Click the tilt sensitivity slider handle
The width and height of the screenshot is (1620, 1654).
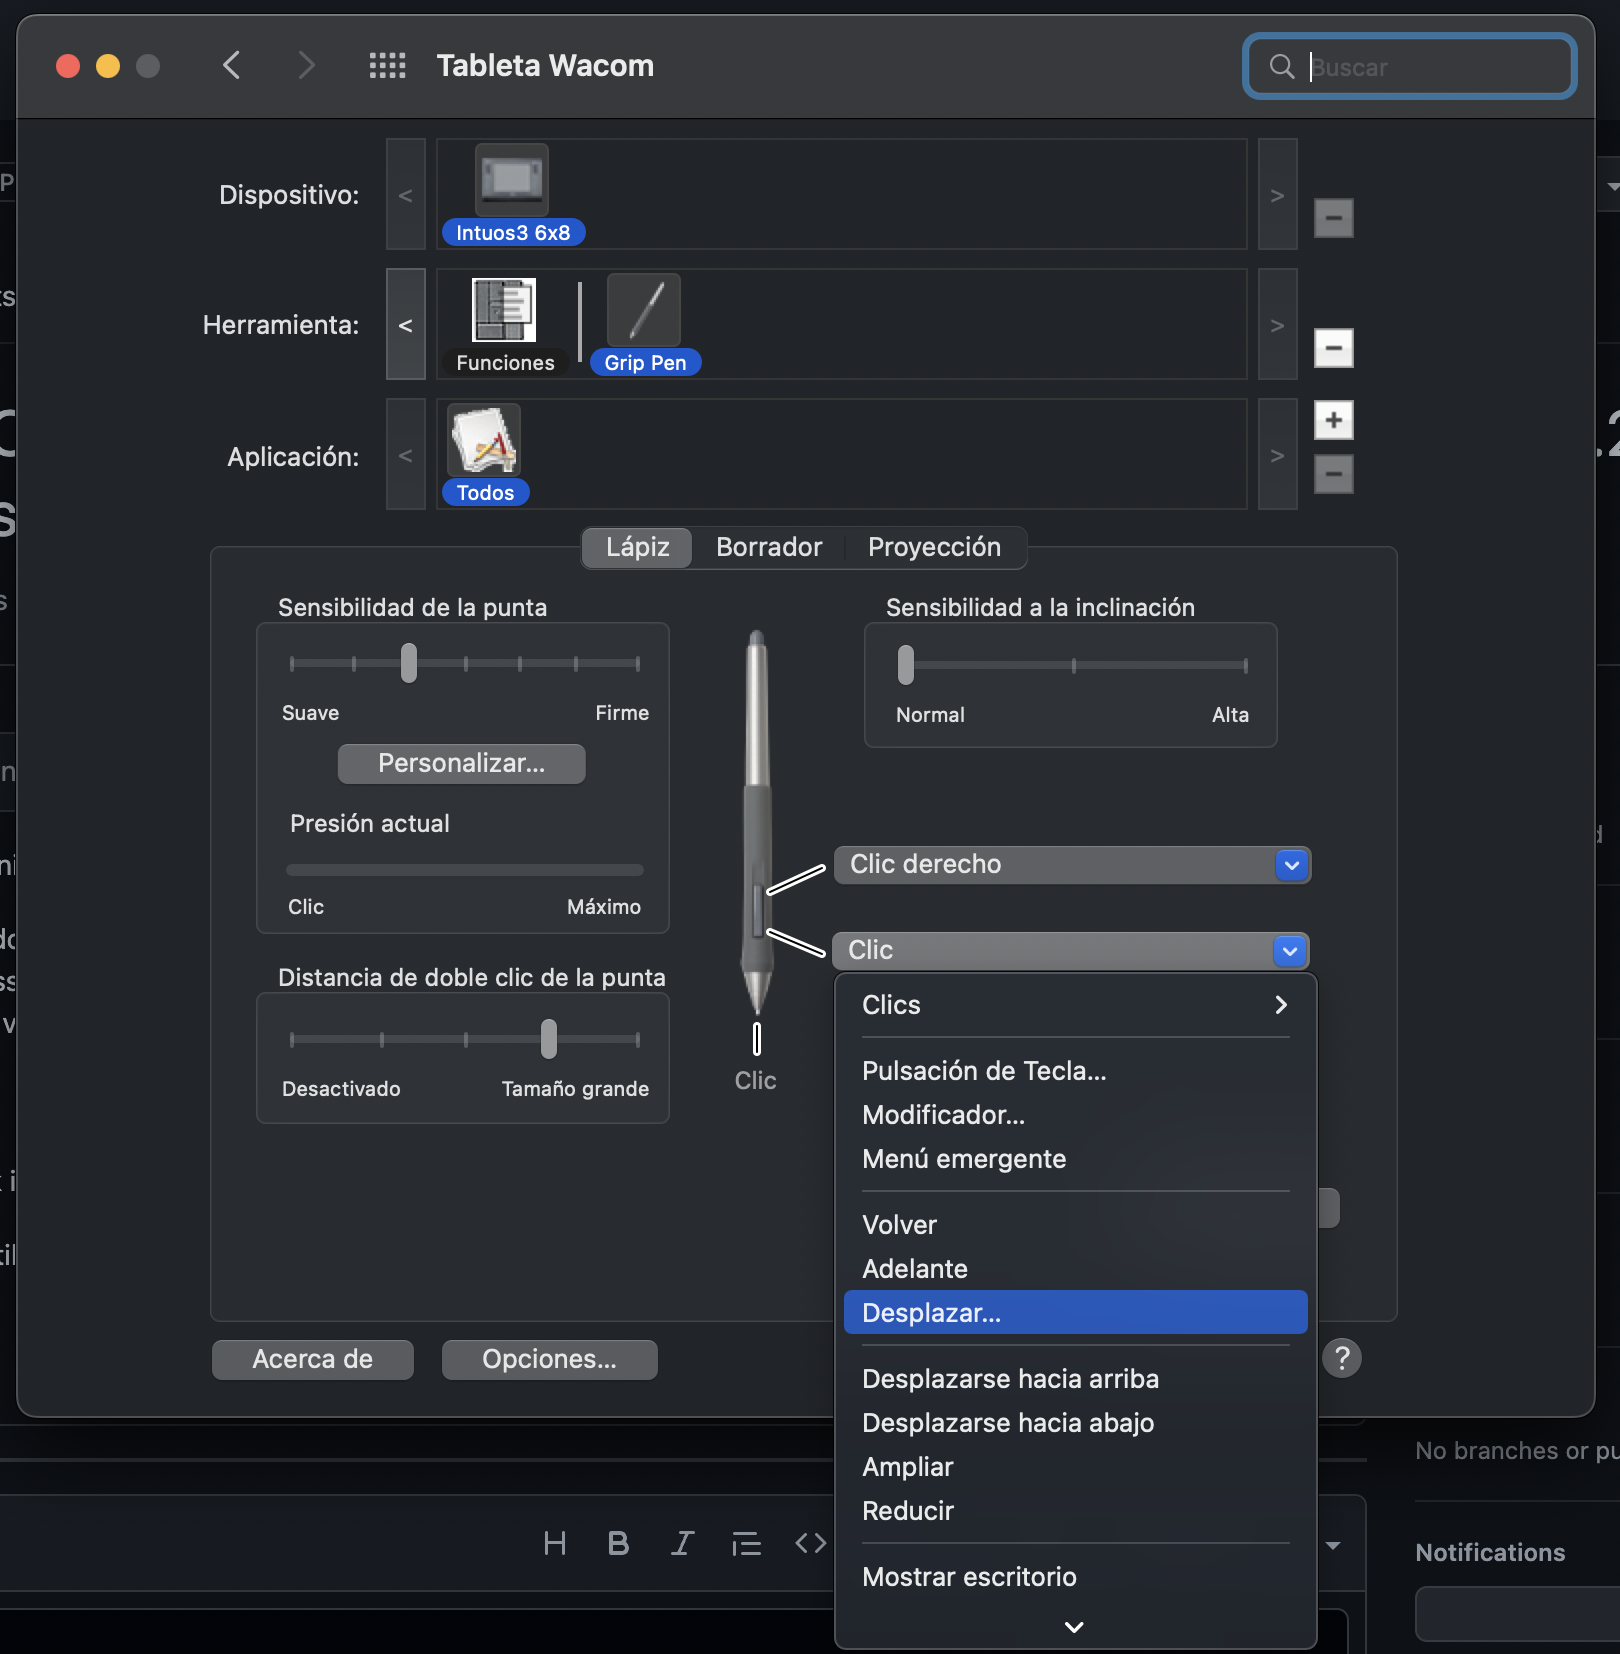pyautogui.click(x=906, y=665)
